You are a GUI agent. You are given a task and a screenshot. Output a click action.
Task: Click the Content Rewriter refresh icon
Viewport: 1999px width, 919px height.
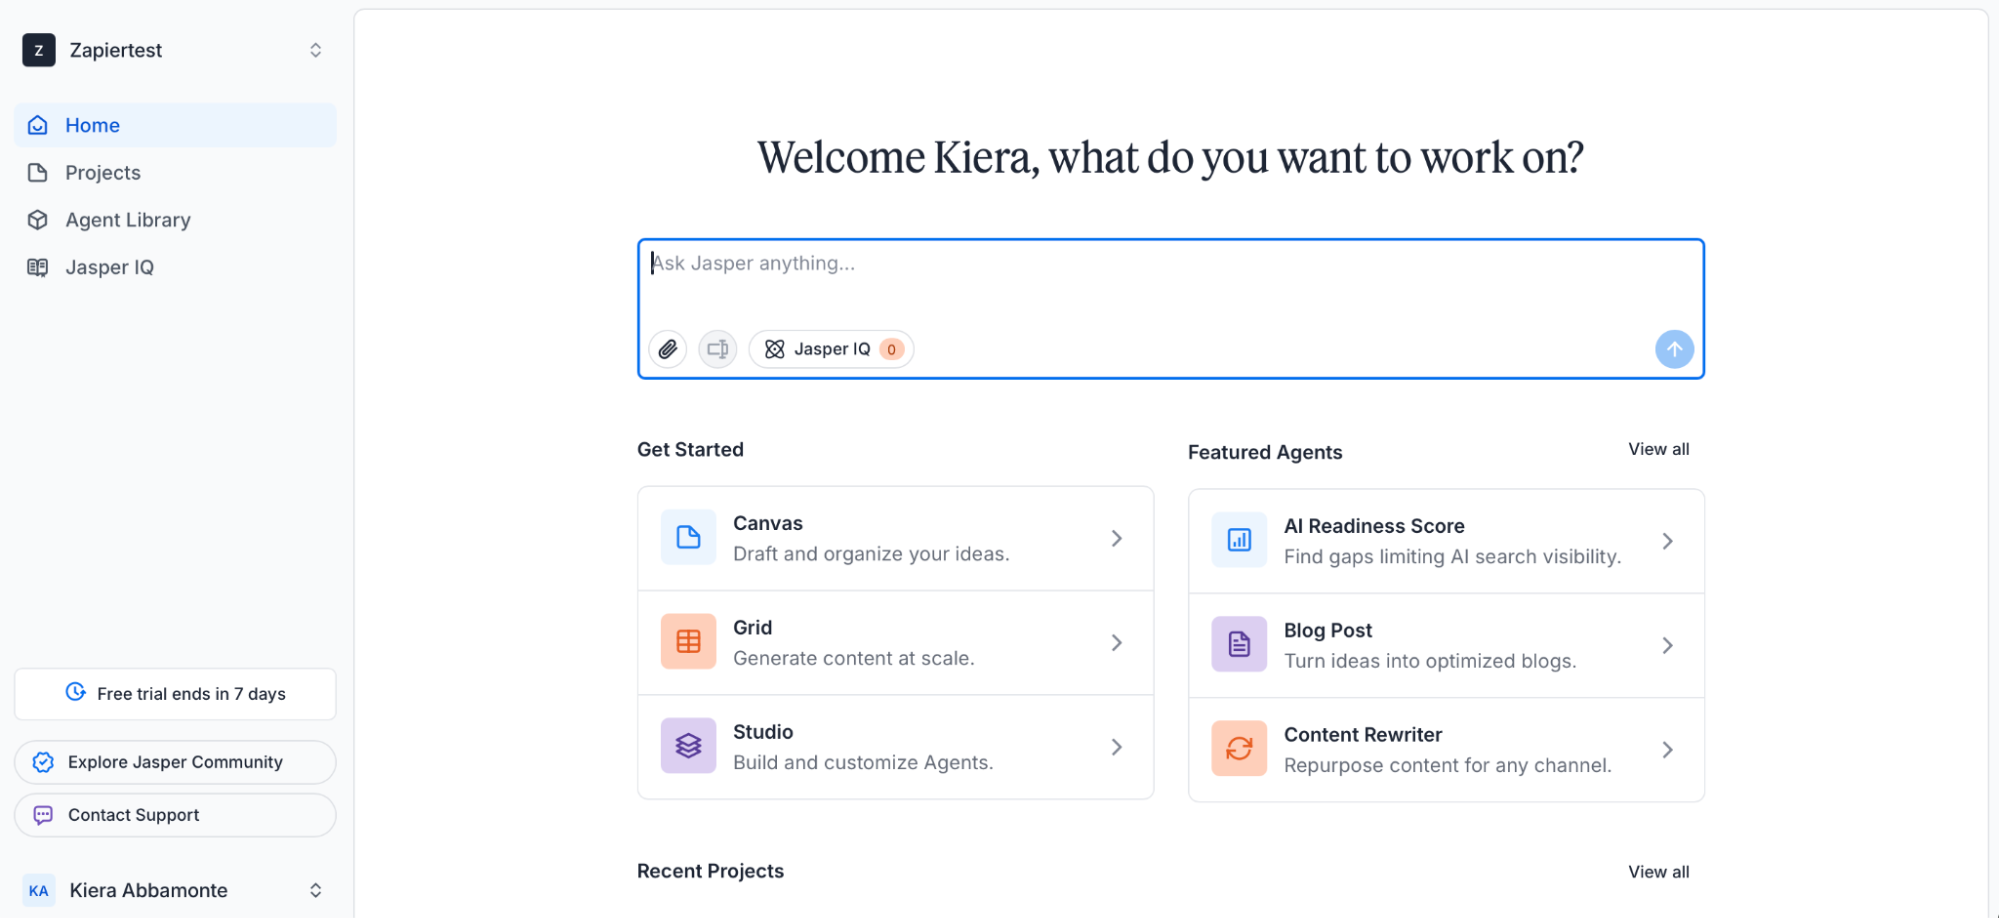(x=1239, y=748)
